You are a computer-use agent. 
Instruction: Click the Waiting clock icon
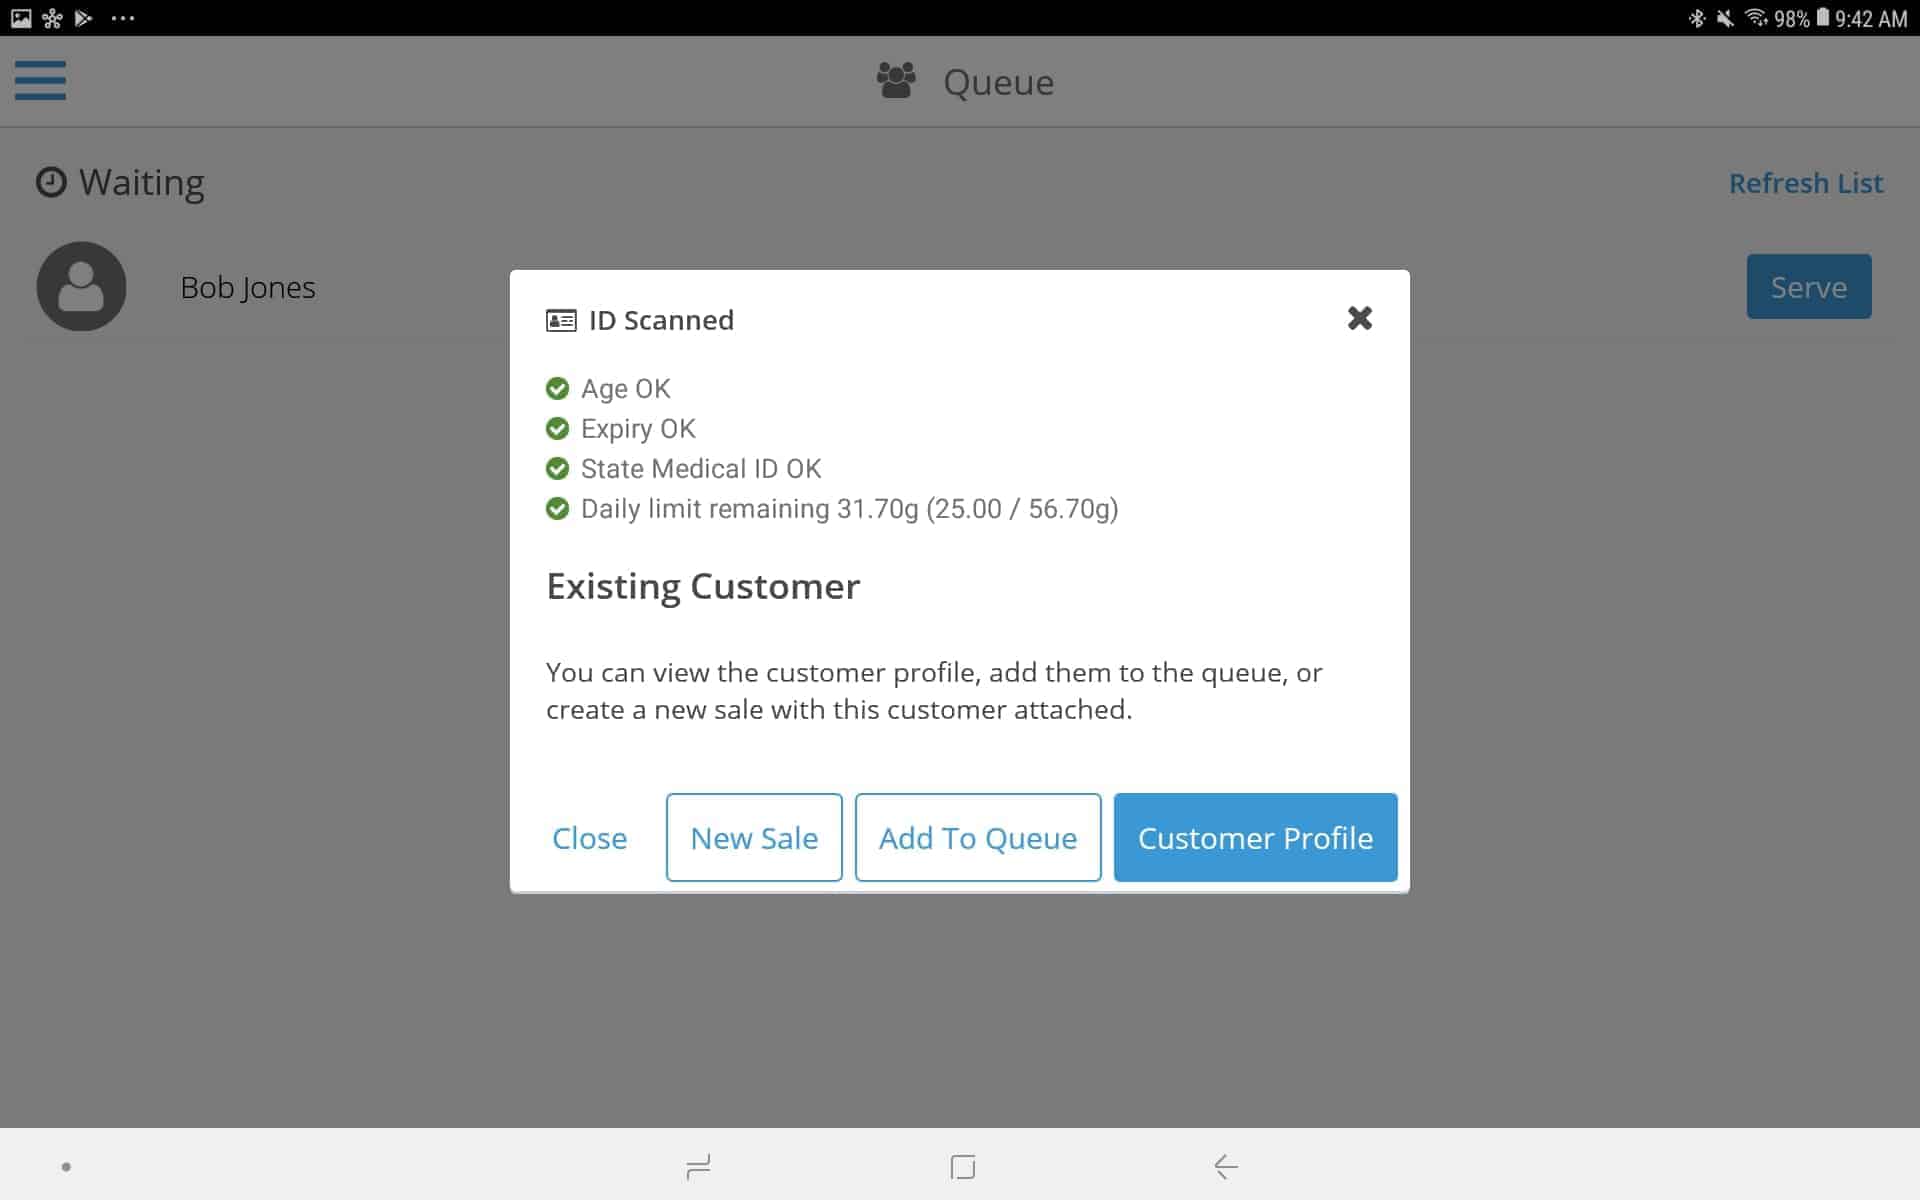(x=51, y=182)
